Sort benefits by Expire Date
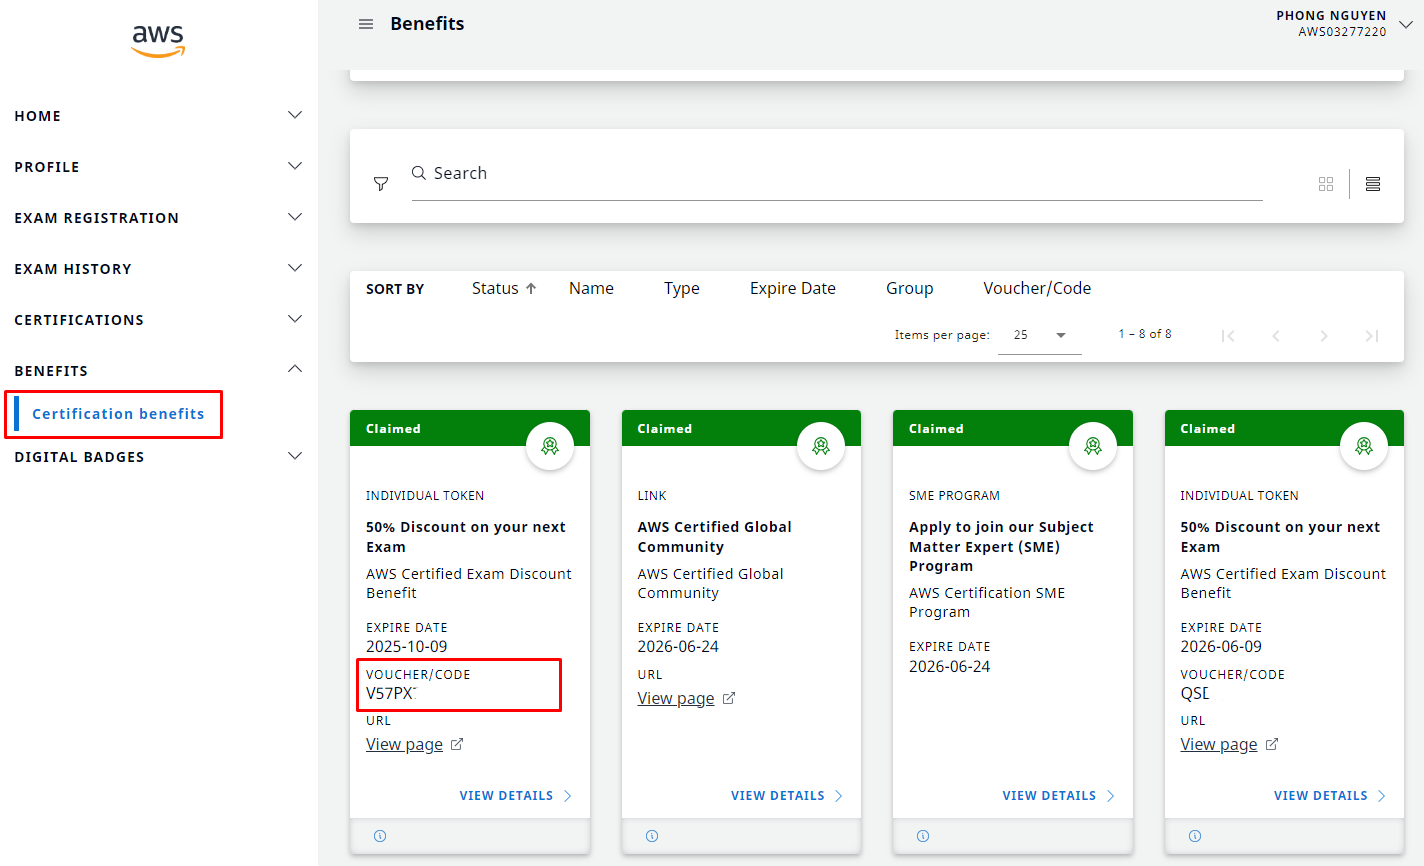The width and height of the screenshot is (1424, 866). click(792, 288)
